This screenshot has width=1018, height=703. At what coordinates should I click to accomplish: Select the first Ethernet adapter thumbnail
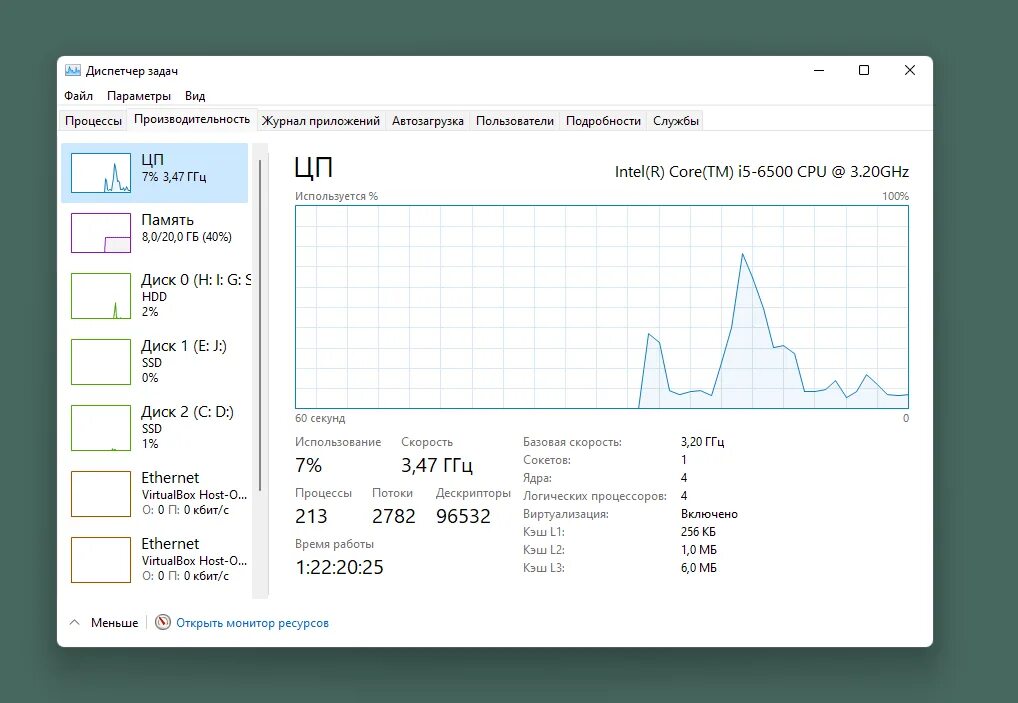tap(101, 494)
